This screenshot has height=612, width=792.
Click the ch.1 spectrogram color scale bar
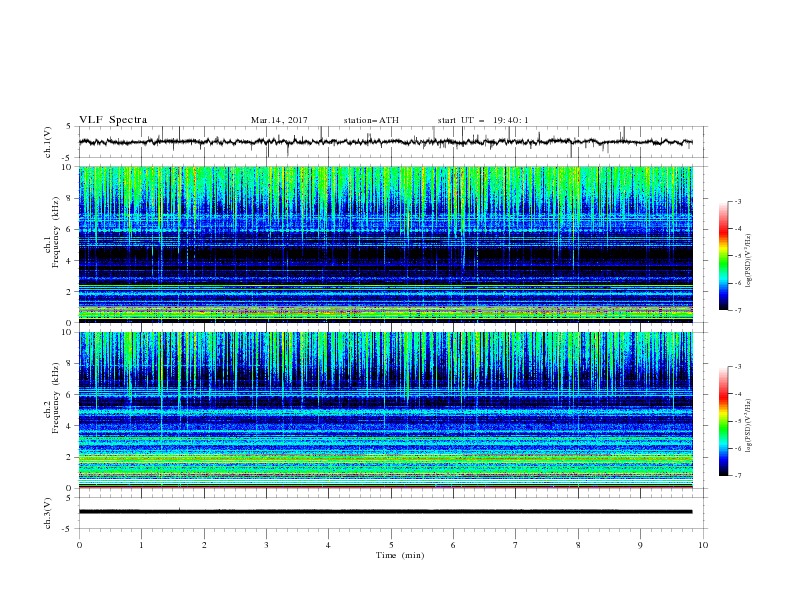[x=724, y=256]
